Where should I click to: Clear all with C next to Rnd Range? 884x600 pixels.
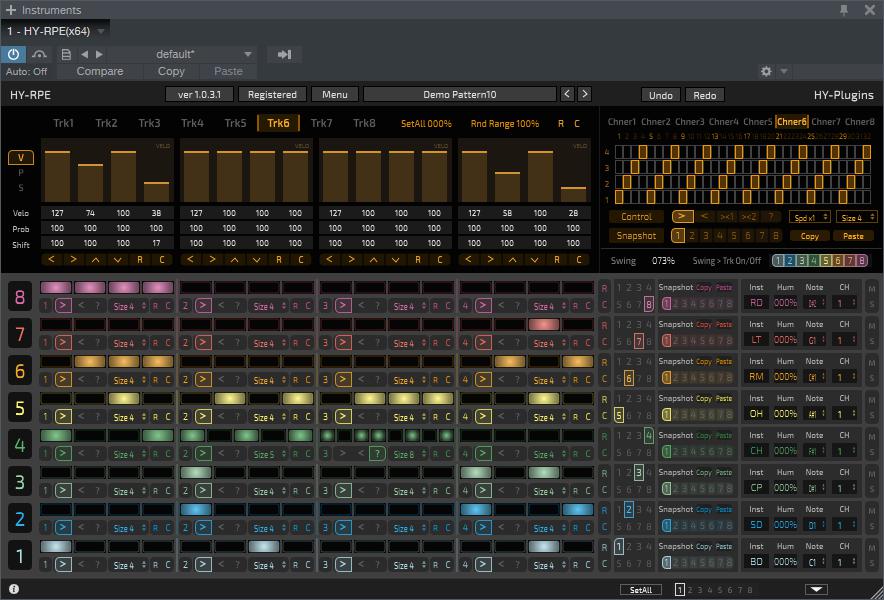click(577, 123)
